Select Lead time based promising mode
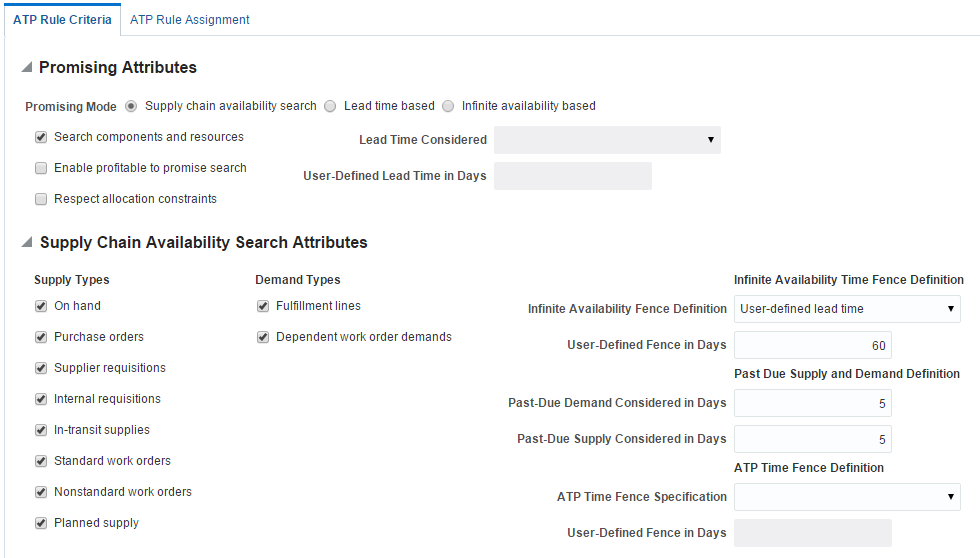980x558 pixels. point(331,106)
